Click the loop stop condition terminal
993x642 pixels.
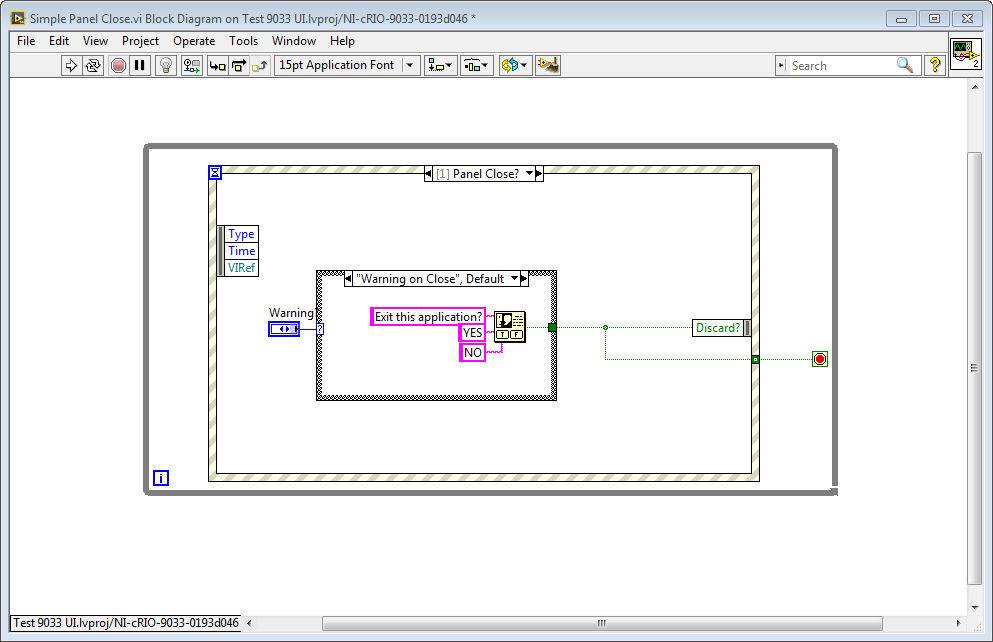[x=820, y=359]
